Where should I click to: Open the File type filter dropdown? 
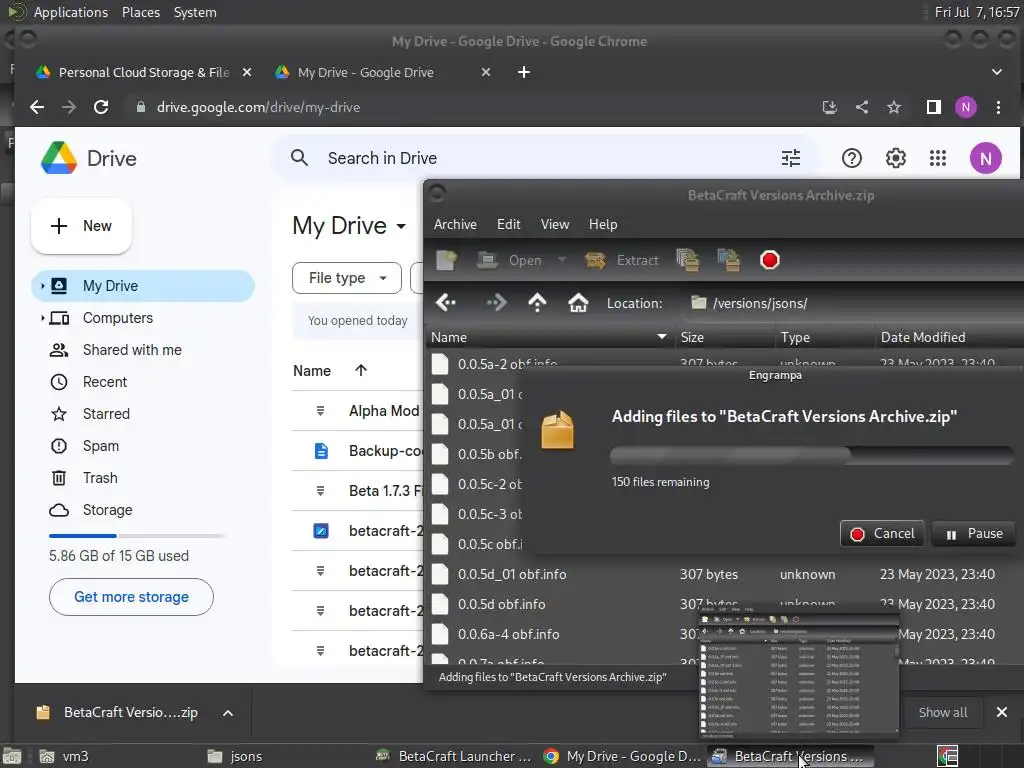(347, 278)
